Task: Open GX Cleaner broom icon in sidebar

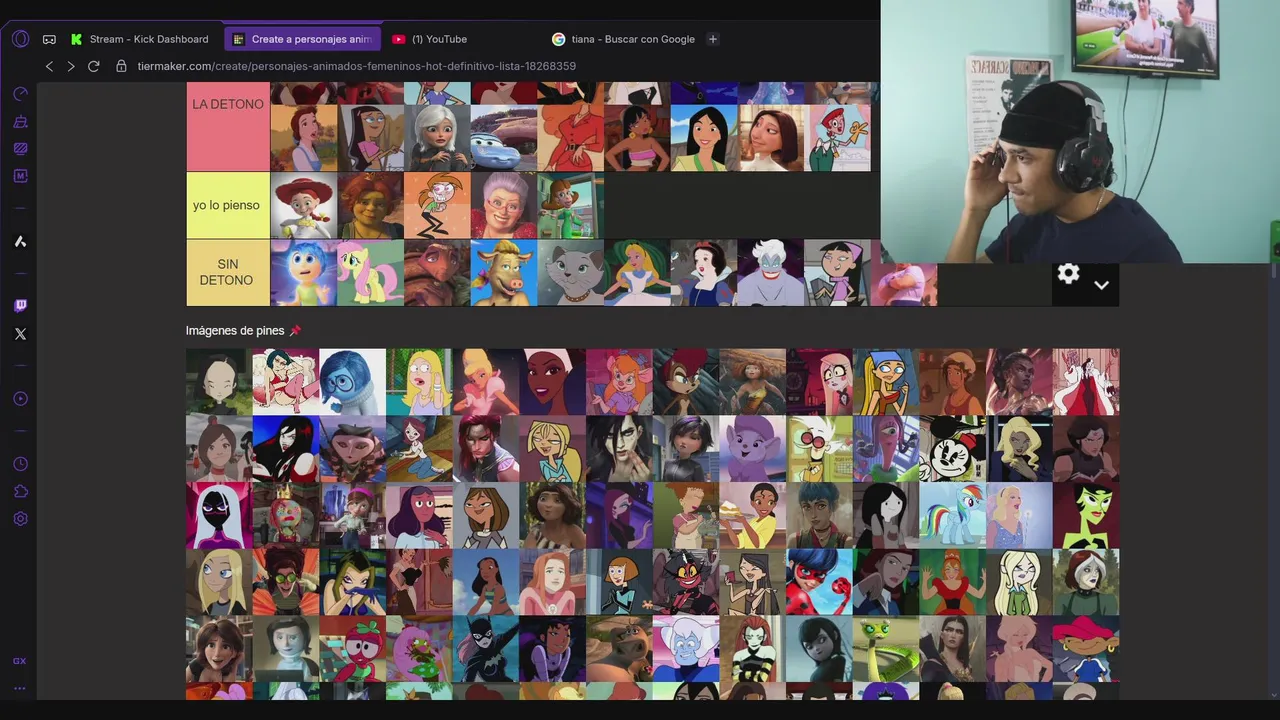Action: point(20,121)
